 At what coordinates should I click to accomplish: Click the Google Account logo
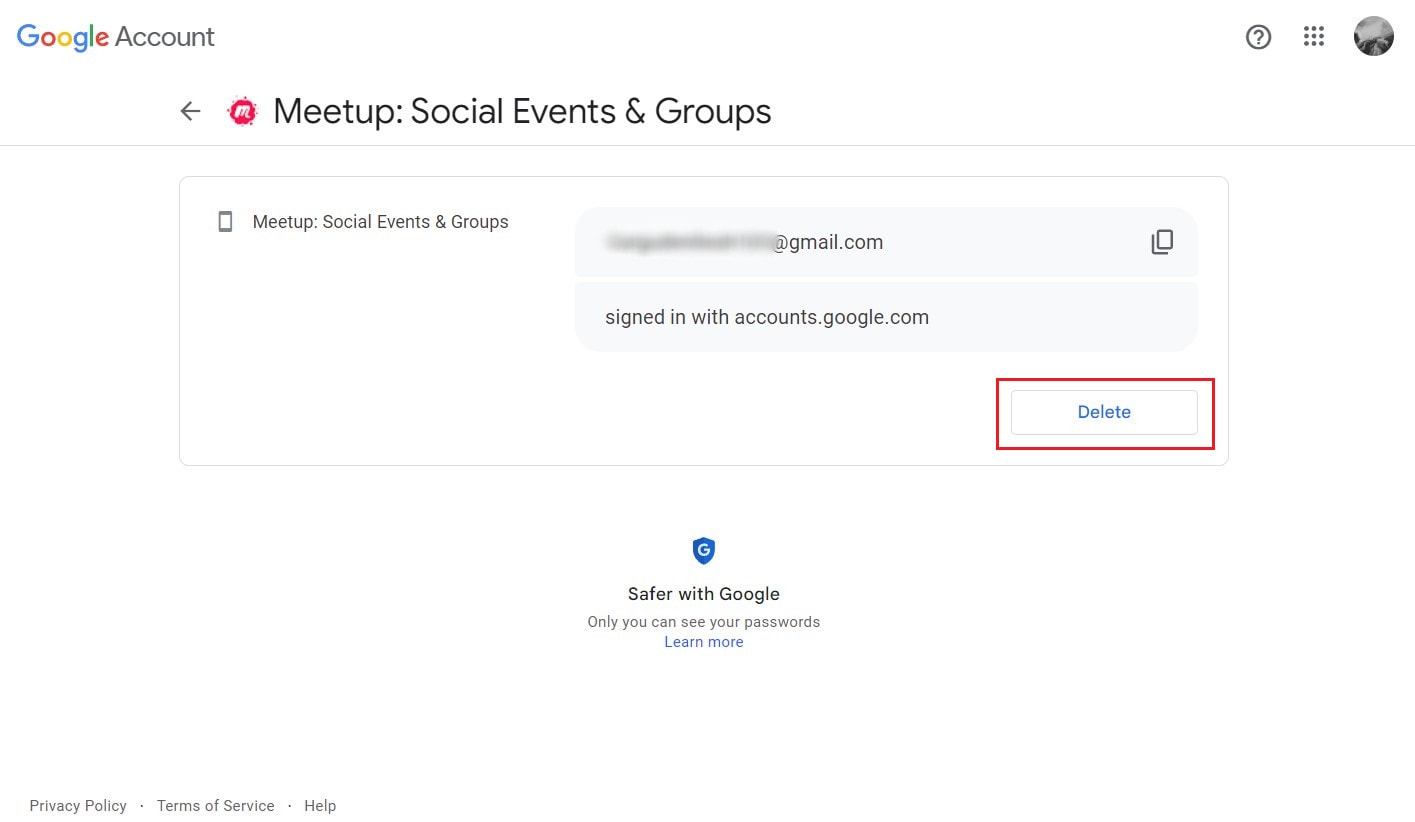tap(116, 37)
